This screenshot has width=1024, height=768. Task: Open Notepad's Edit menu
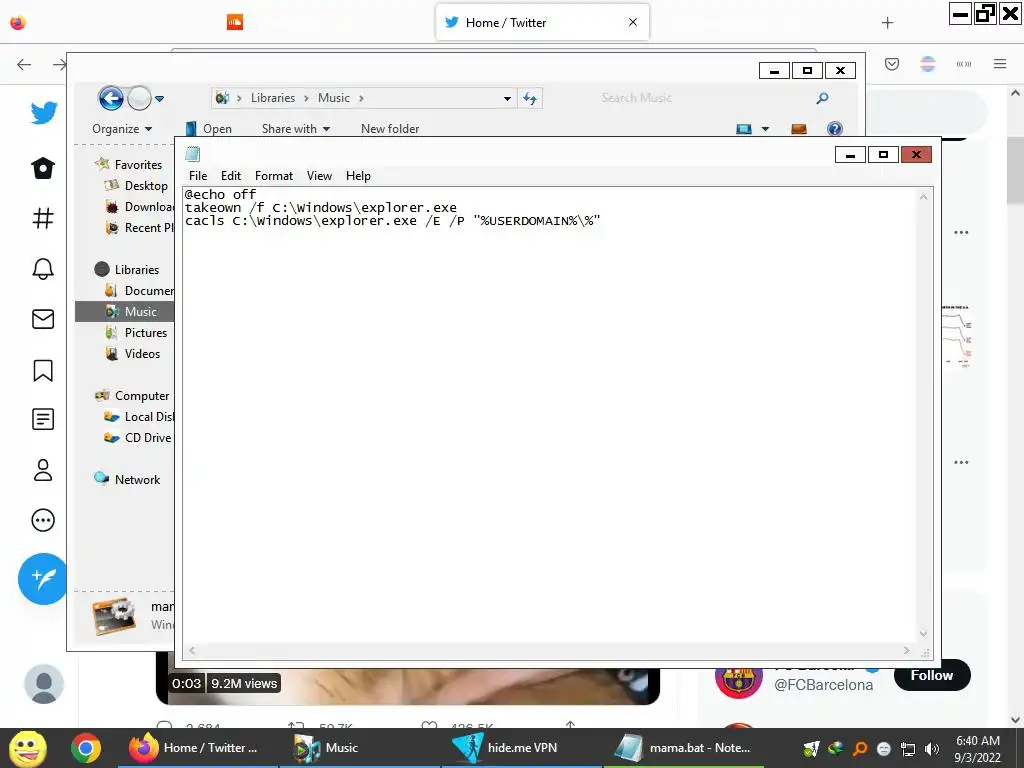(x=231, y=176)
